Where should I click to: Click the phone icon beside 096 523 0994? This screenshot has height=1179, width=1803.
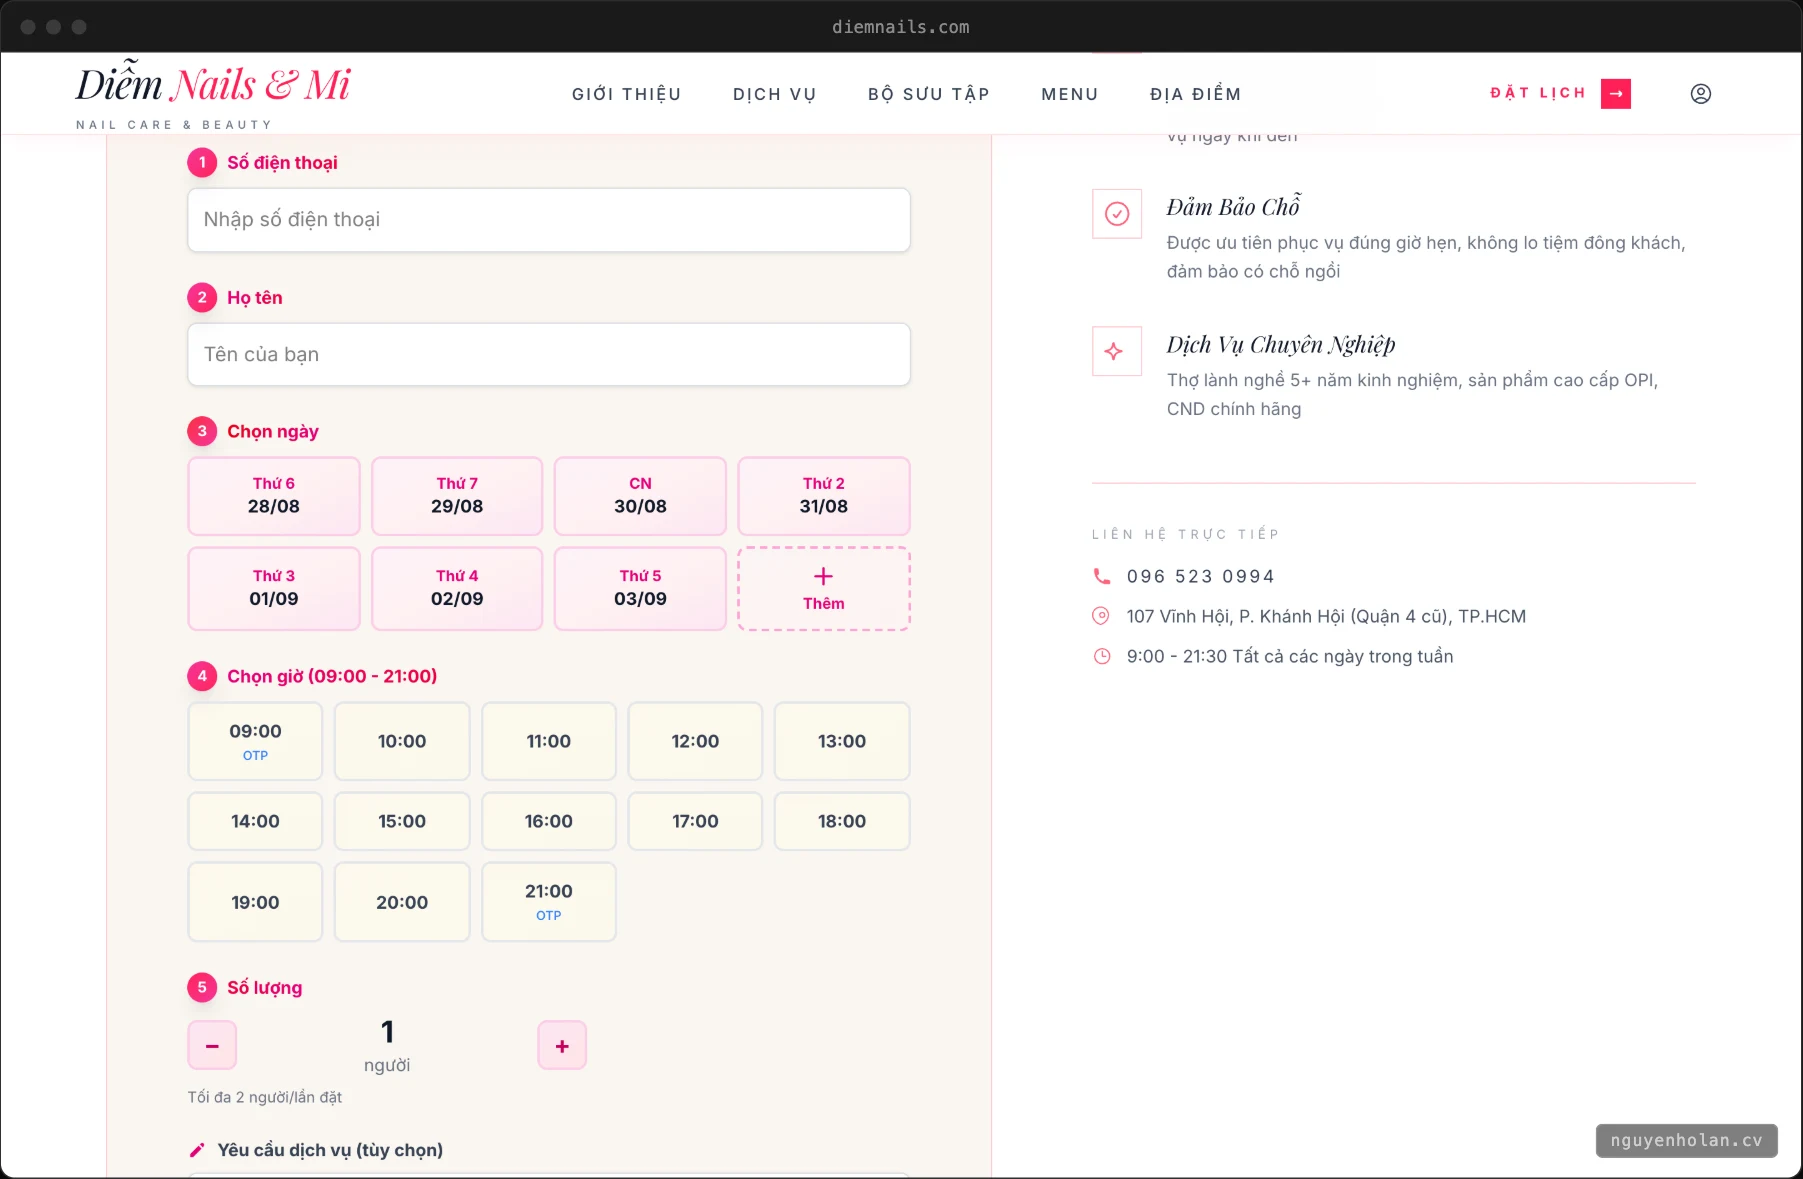(x=1101, y=576)
